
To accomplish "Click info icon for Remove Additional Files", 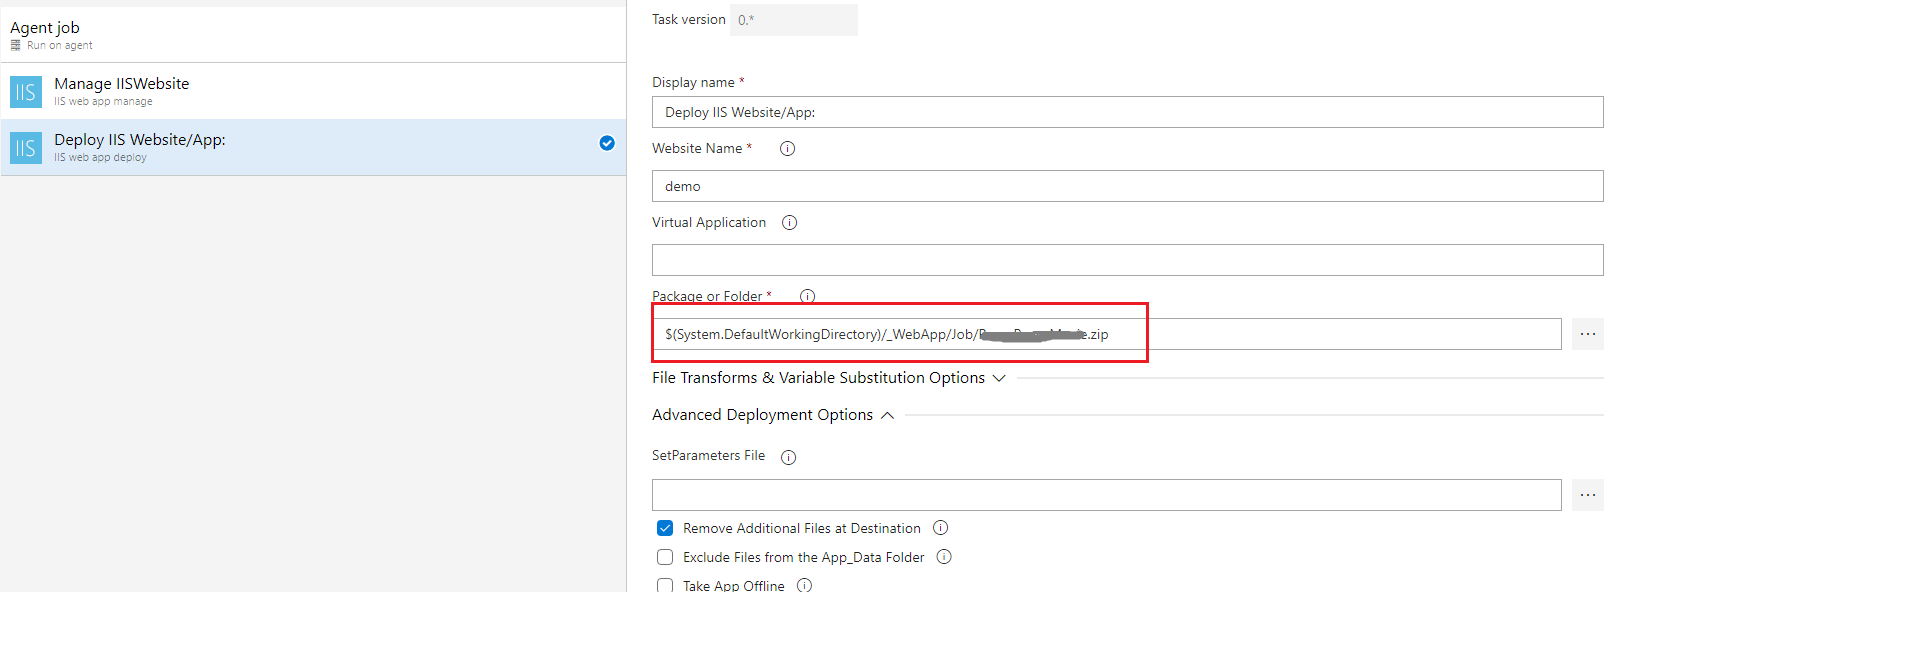I will [x=940, y=528].
